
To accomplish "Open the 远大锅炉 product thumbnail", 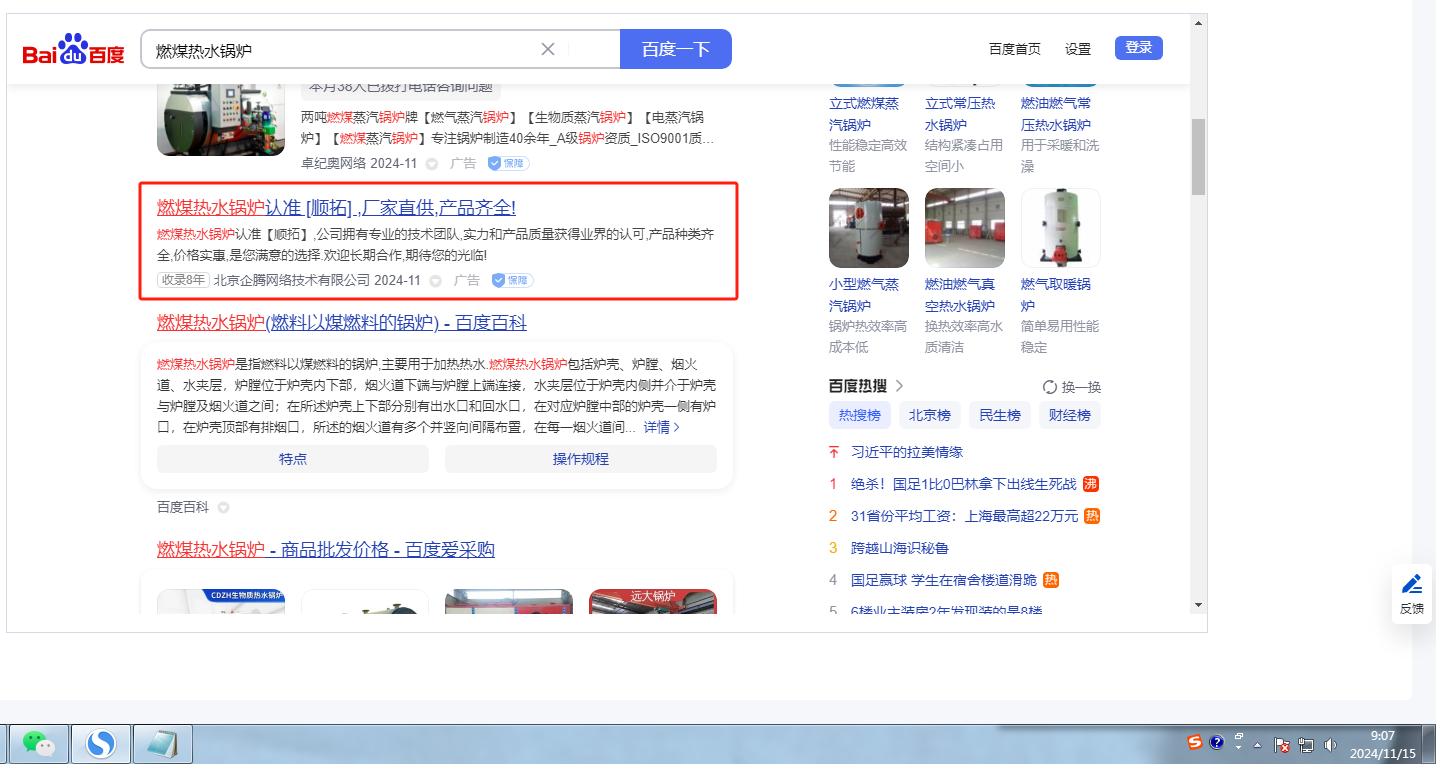I will [653, 600].
